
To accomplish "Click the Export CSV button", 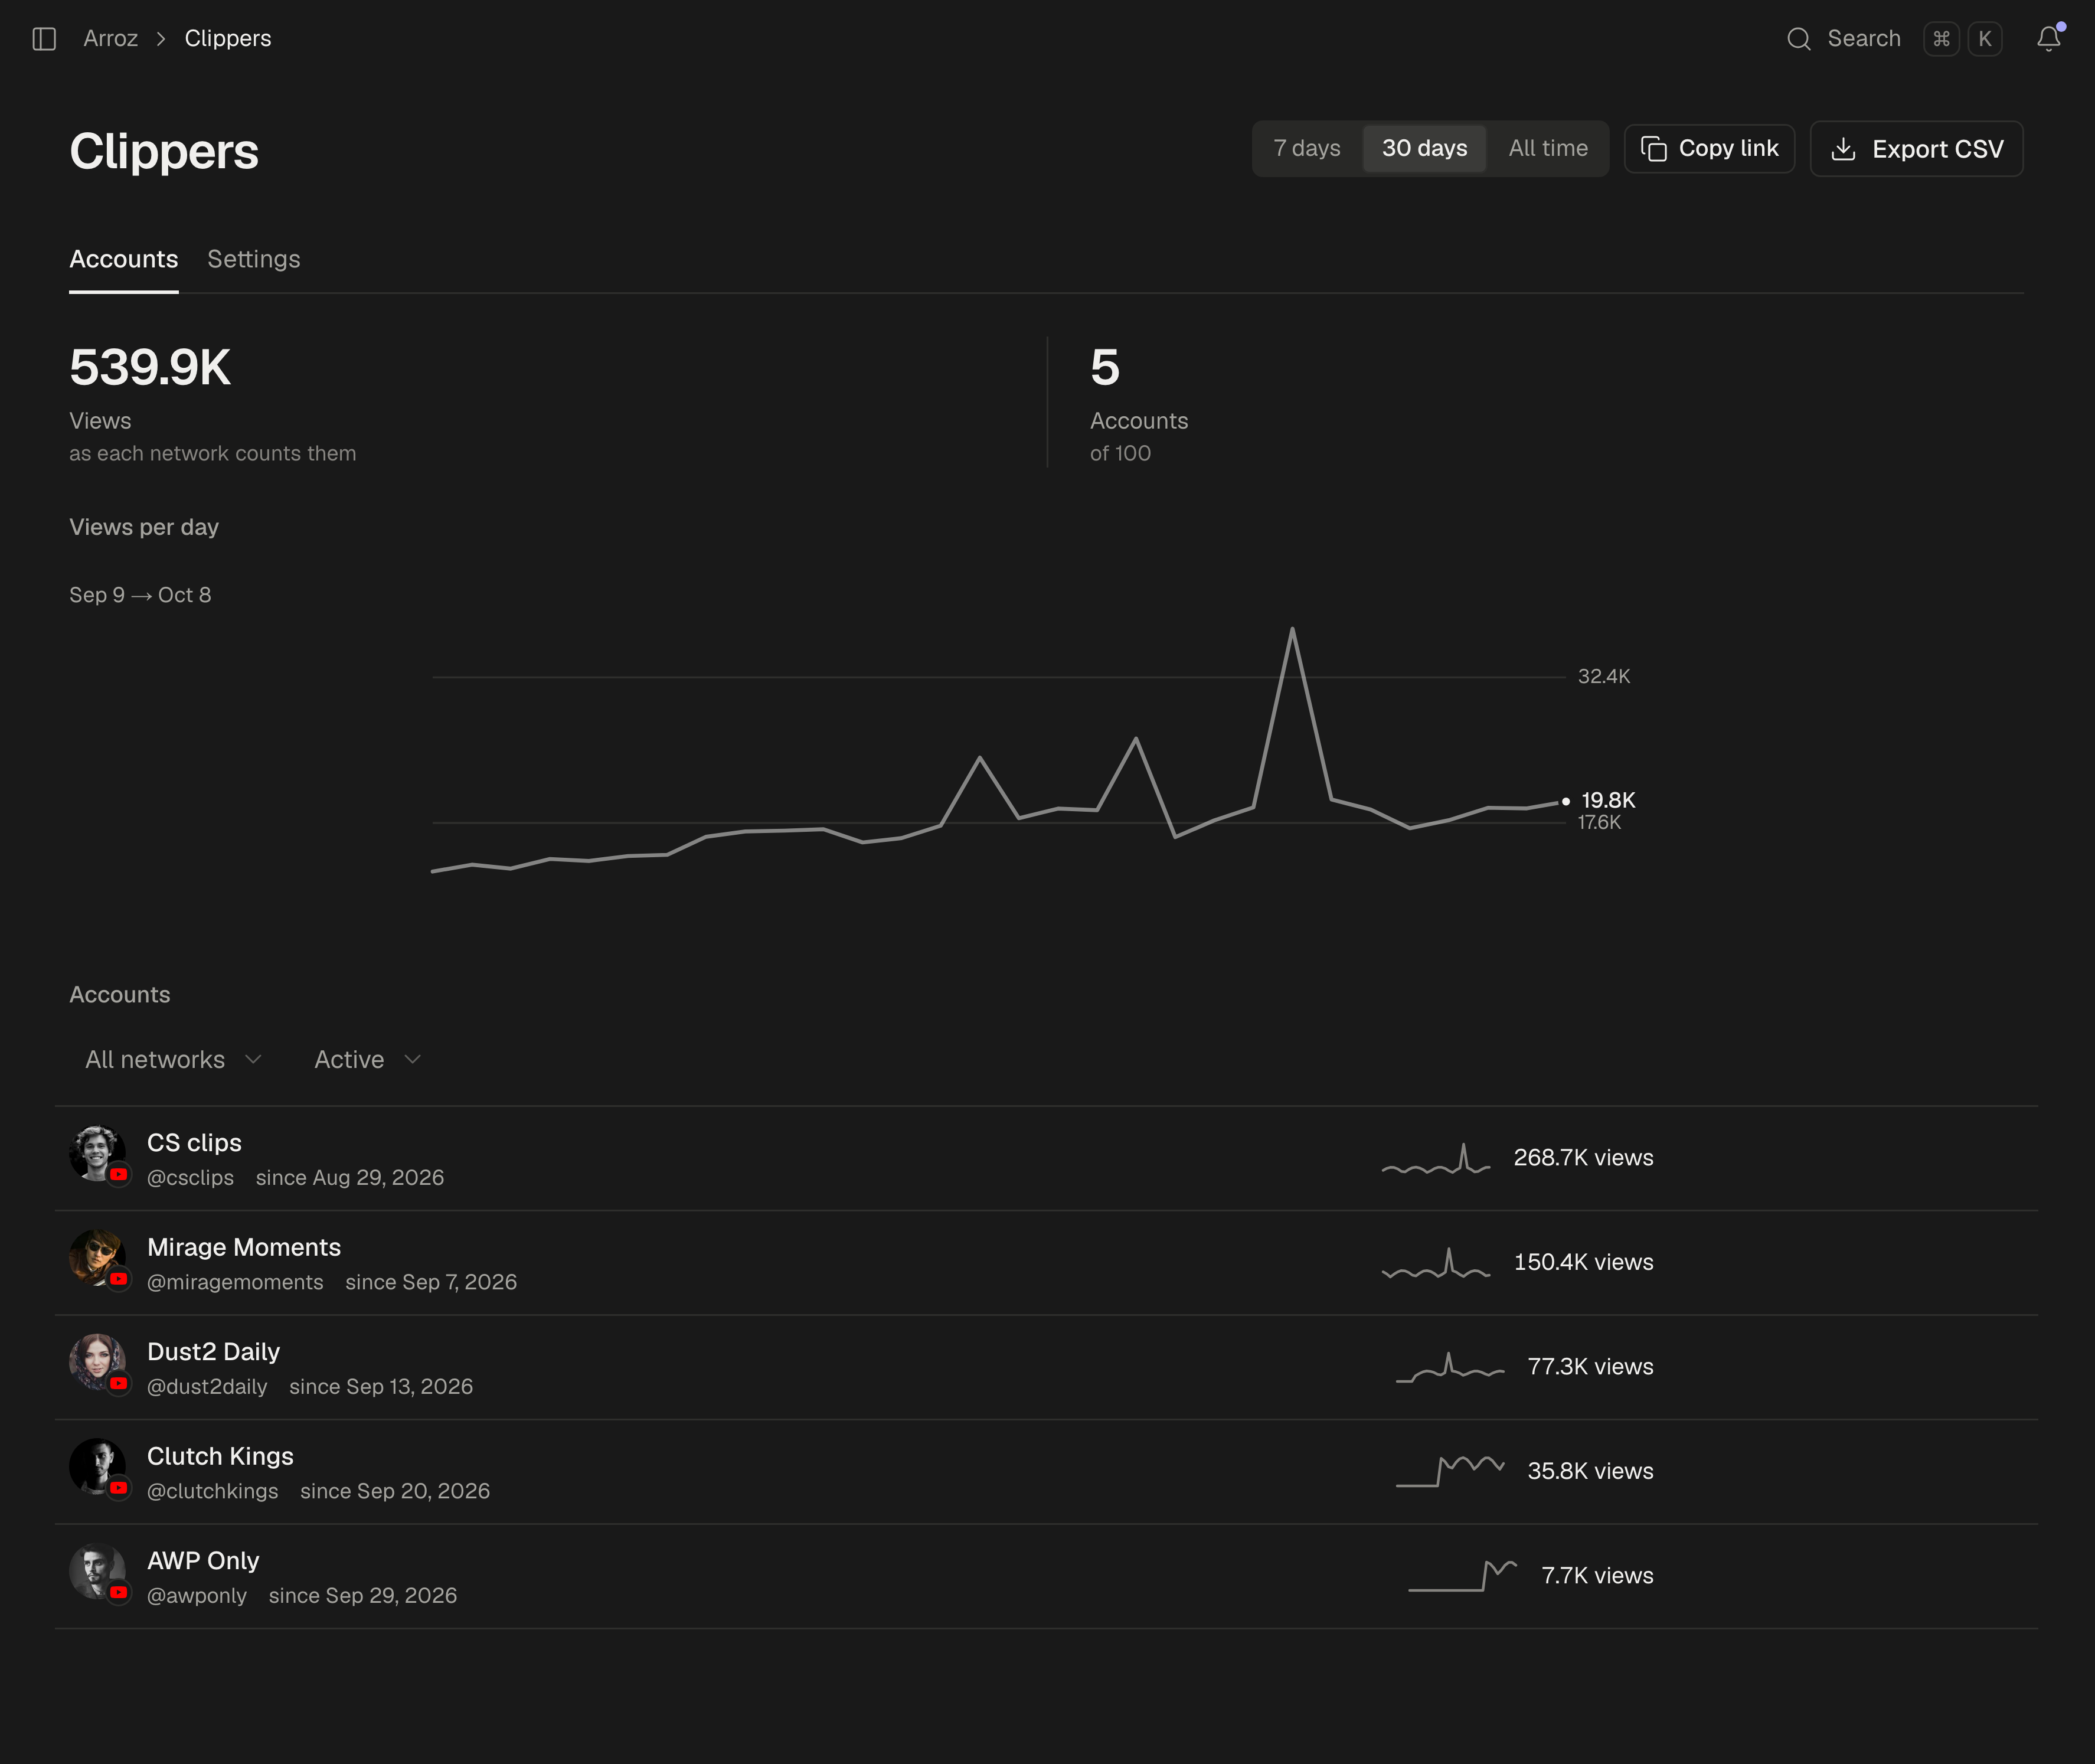I will [x=1916, y=149].
